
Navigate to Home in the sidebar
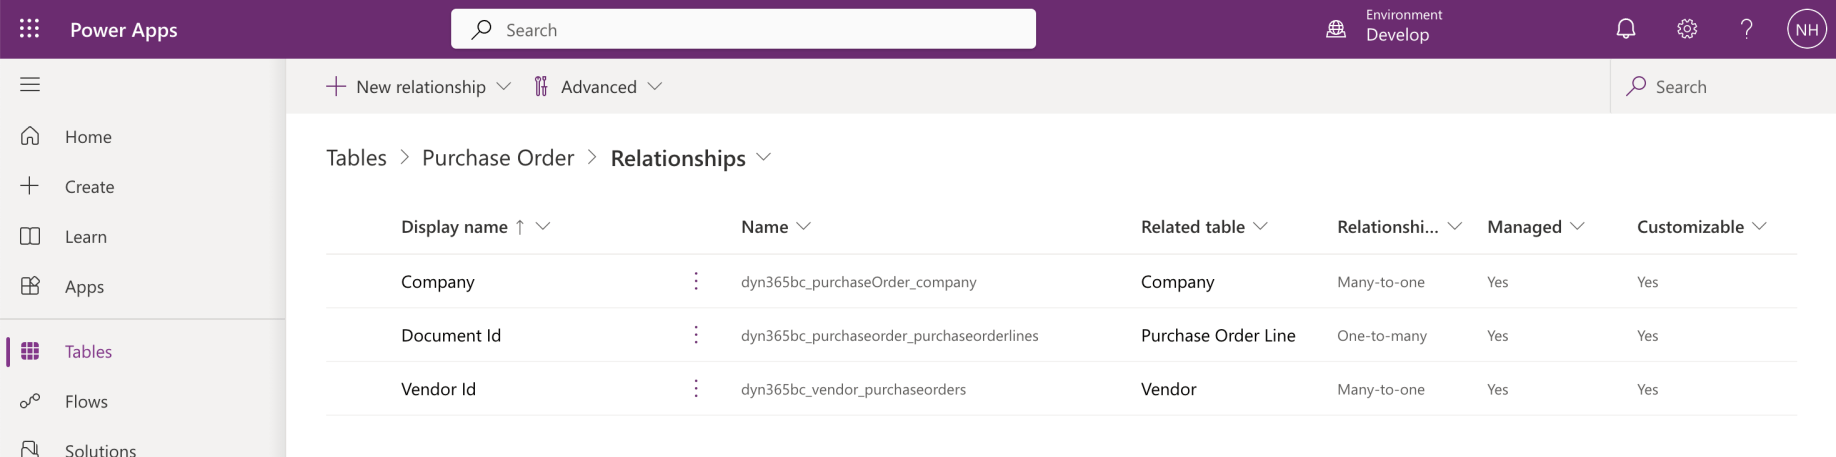coord(88,137)
